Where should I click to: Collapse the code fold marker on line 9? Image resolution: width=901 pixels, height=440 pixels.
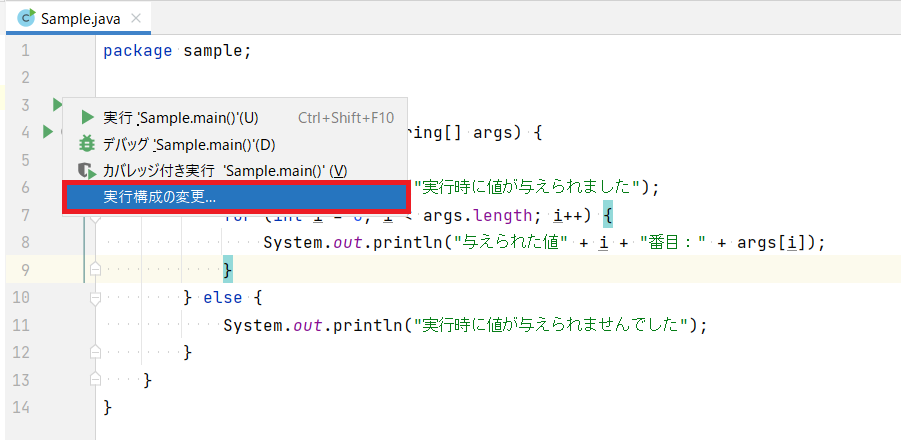95,269
